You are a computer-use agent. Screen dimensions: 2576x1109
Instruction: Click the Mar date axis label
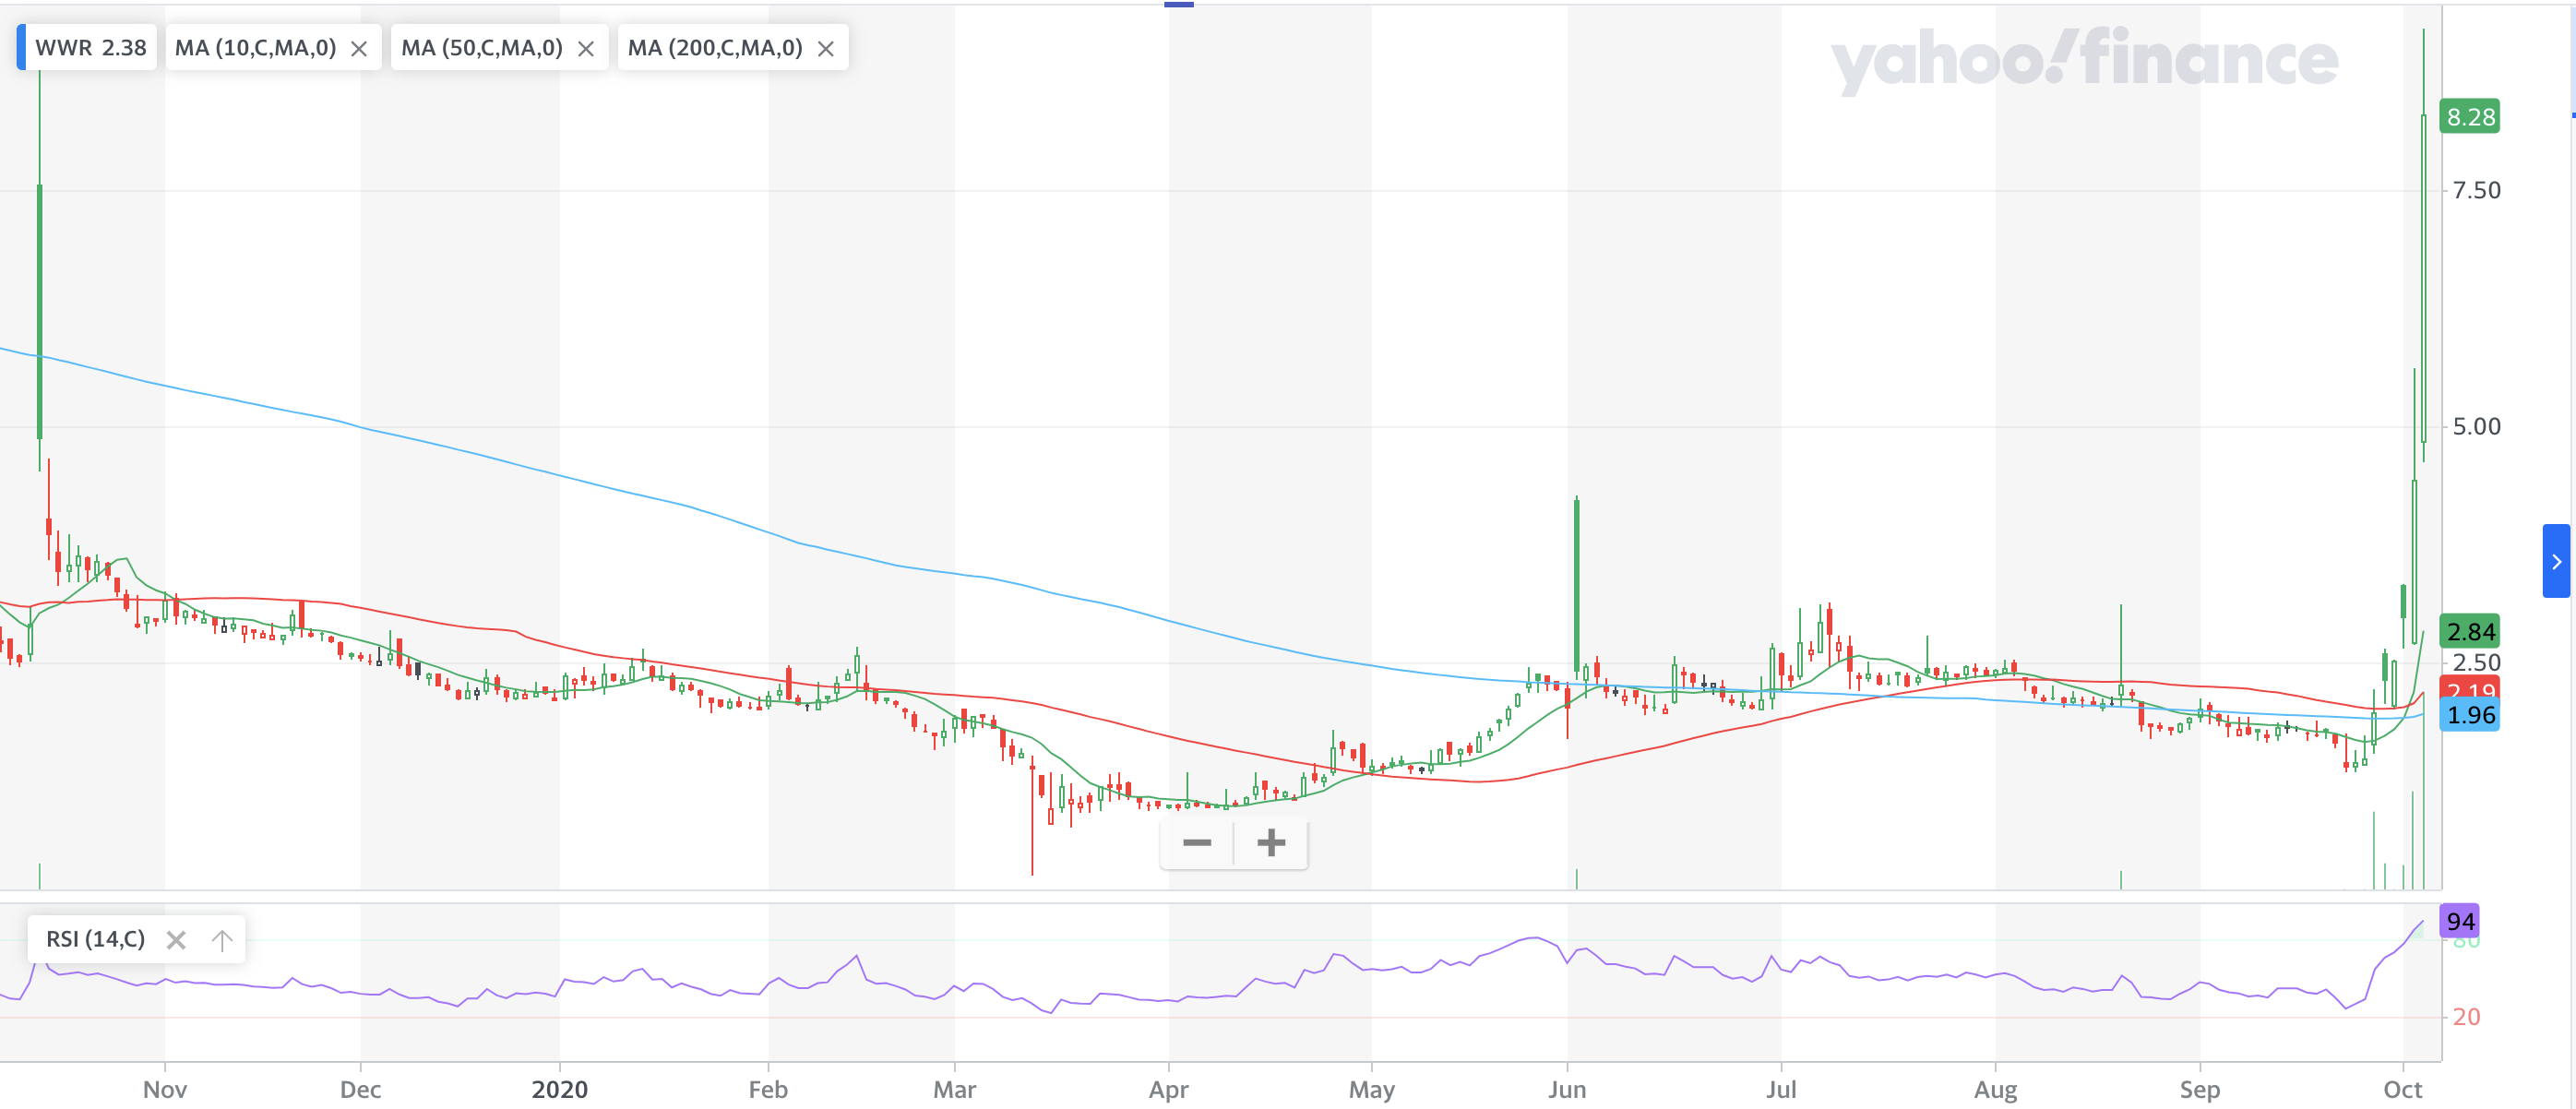(x=954, y=1089)
